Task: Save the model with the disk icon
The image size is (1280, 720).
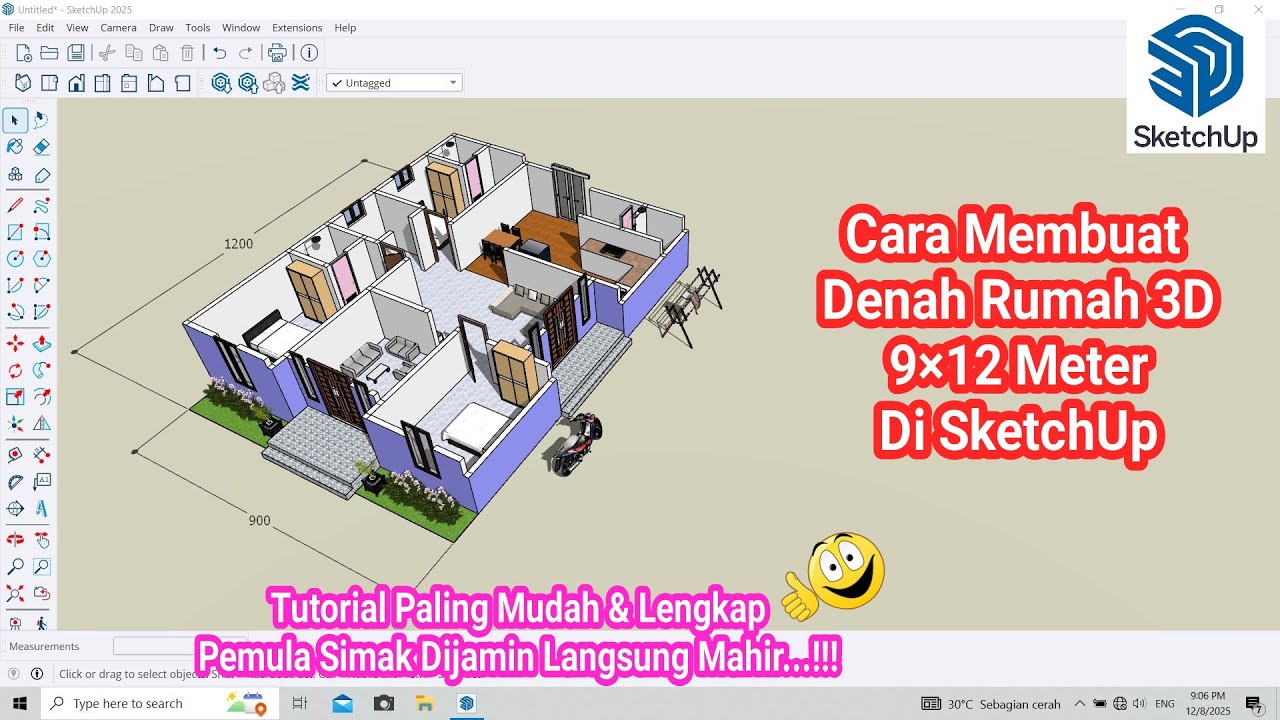Action: pos(76,53)
